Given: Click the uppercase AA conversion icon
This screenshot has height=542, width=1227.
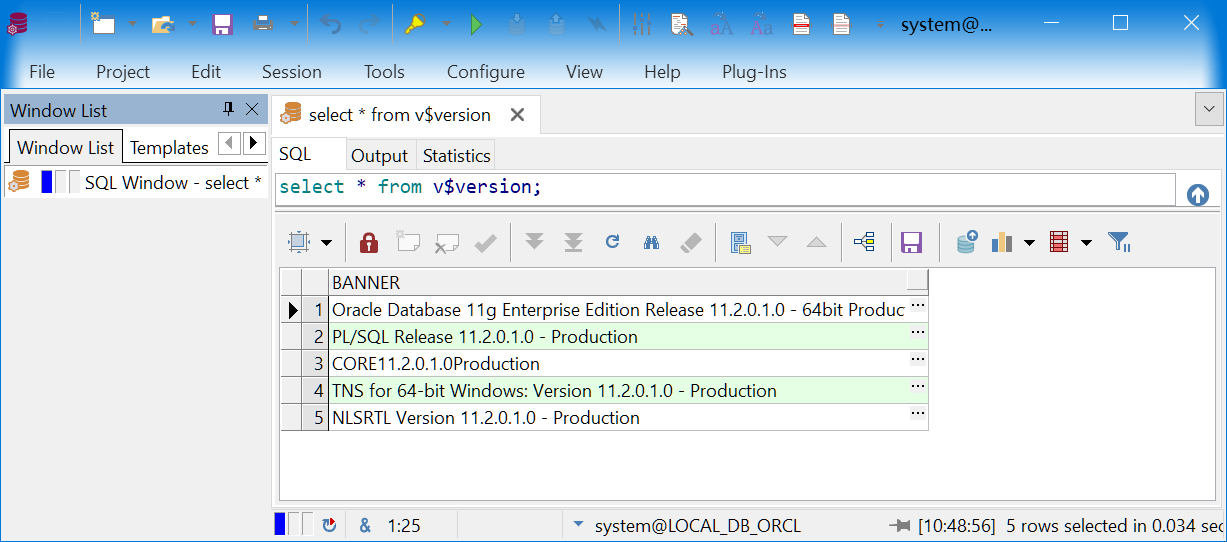Looking at the screenshot, I should [x=721, y=24].
